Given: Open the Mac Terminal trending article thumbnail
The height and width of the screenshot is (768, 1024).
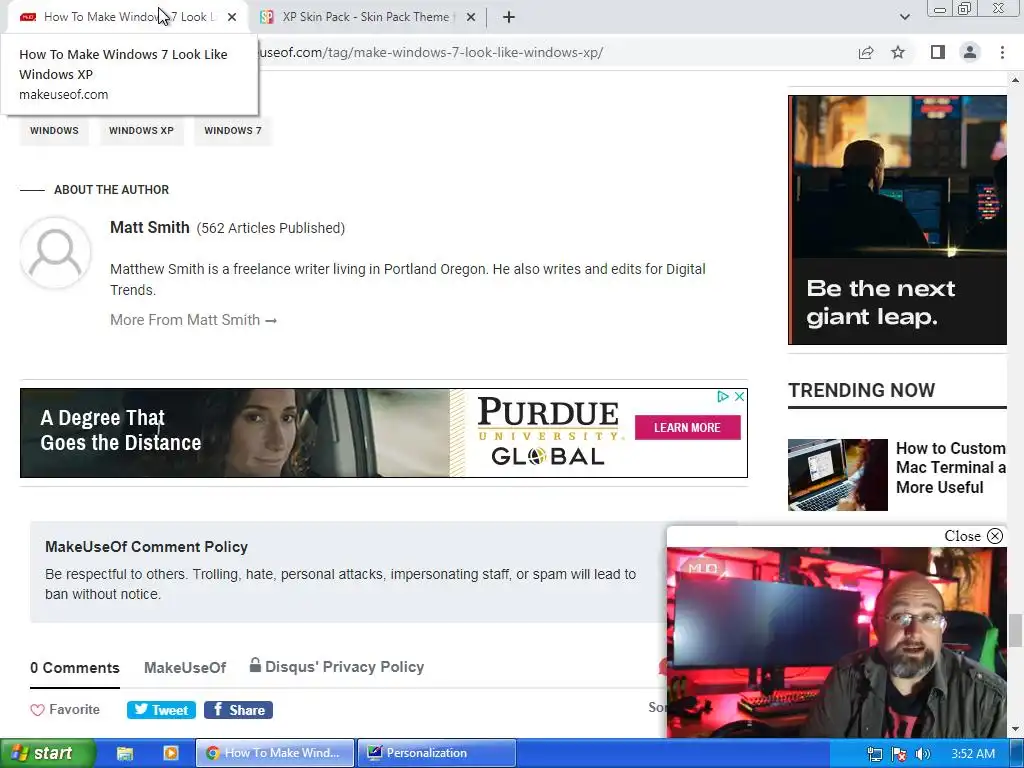Looking at the screenshot, I should (x=838, y=475).
